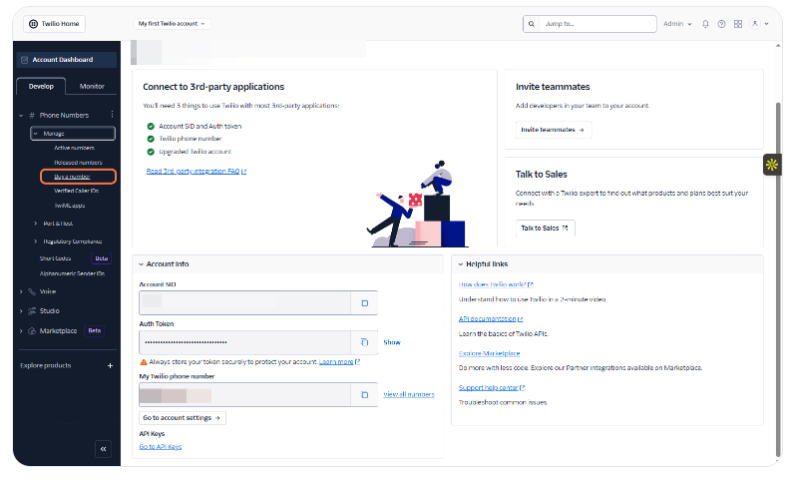Copy the Auth Token value
Viewport: 792px width, 487px height.
click(365, 343)
